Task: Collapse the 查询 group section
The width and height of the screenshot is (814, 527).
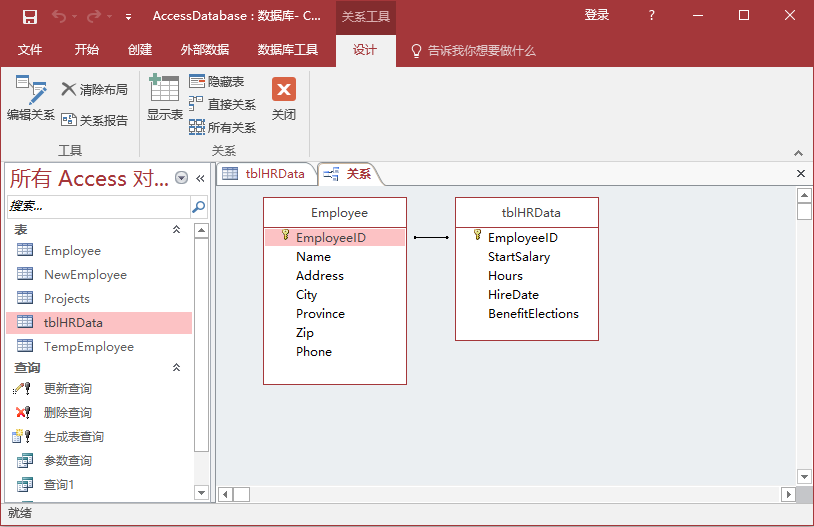Action: (177, 368)
